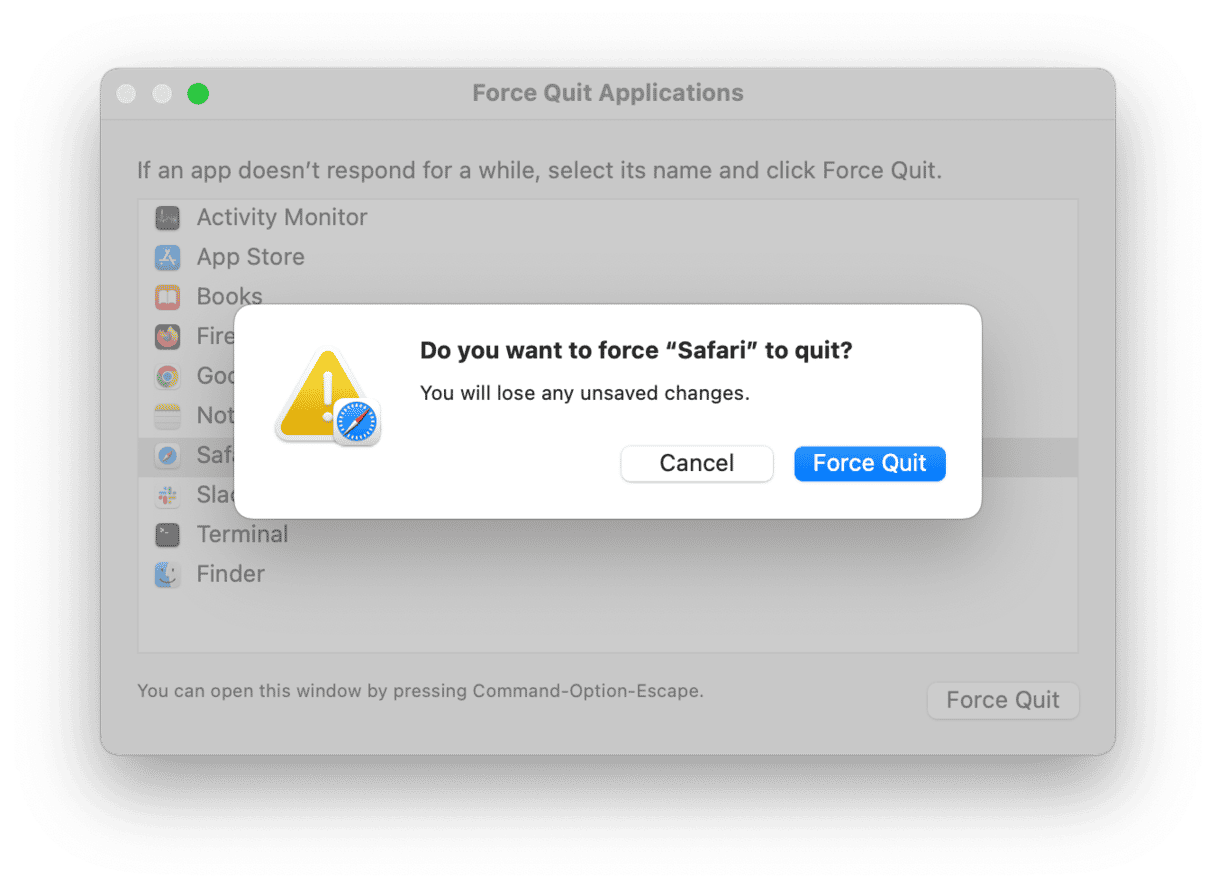Select the Activity Monitor row
This screenshot has width=1216, height=888.
608,218
